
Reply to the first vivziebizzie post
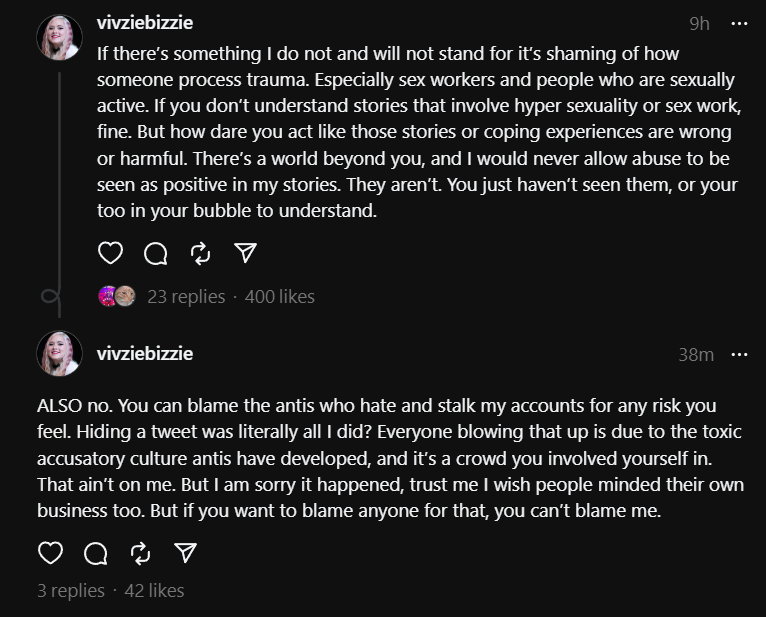click(x=156, y=254)
